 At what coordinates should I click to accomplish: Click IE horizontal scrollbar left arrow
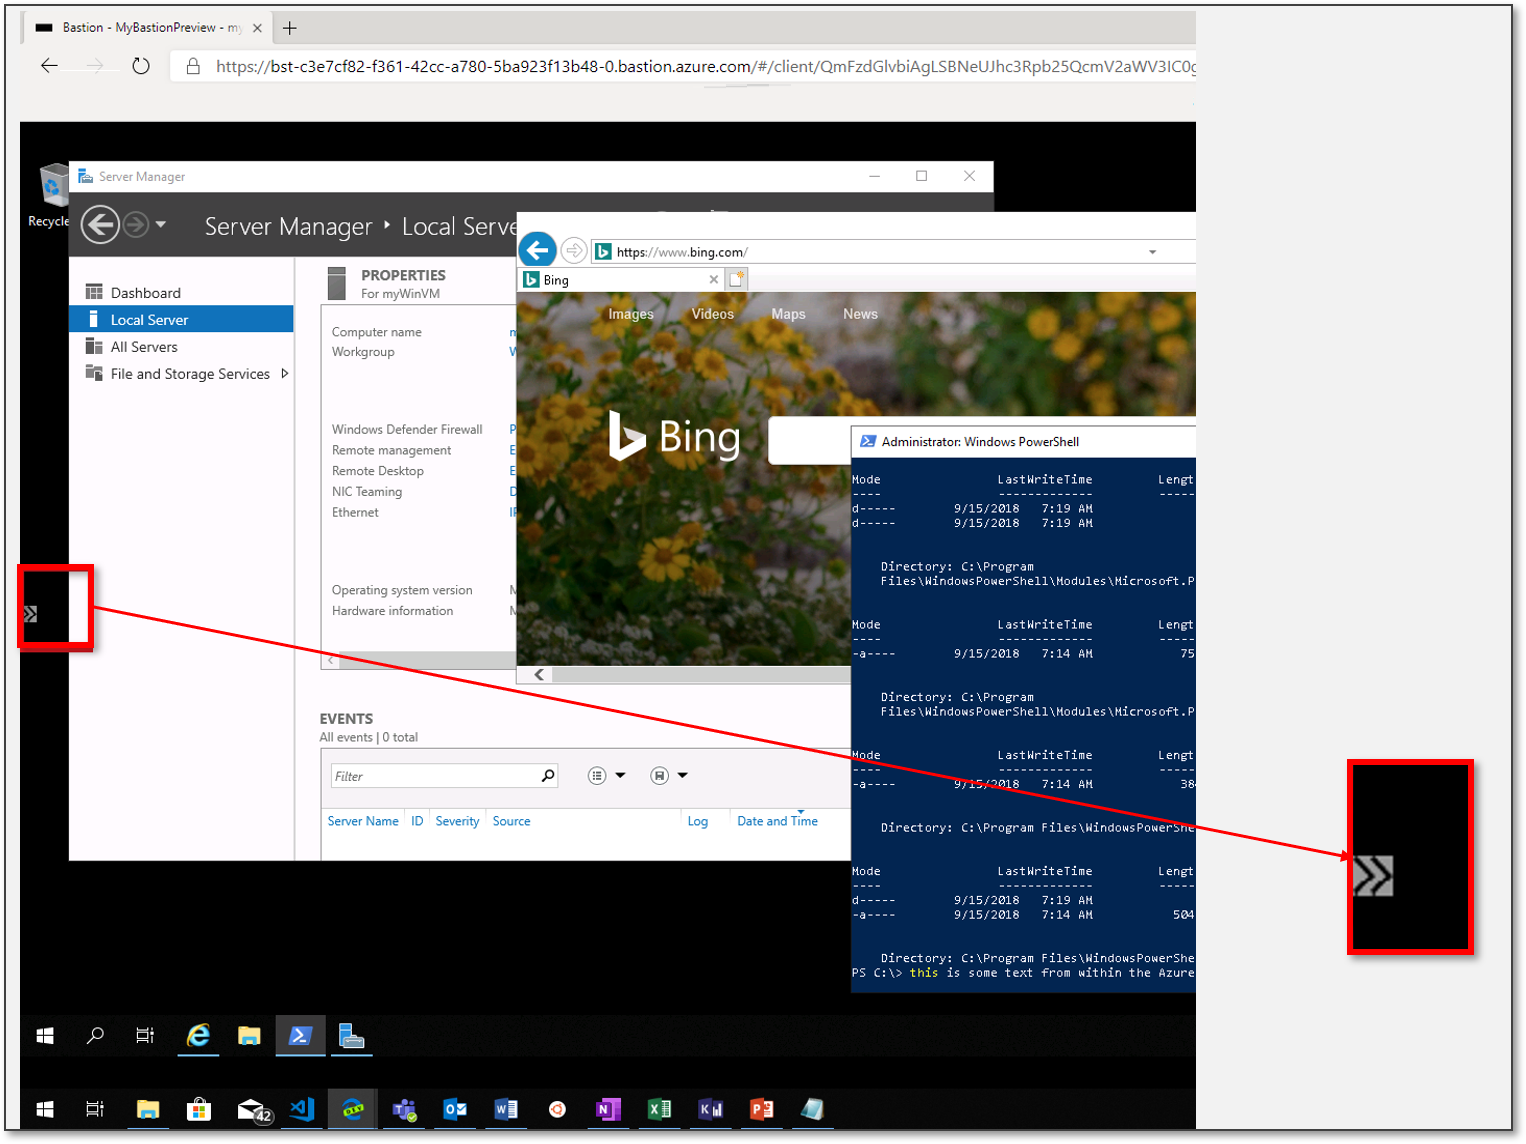(x=539, y=674)
